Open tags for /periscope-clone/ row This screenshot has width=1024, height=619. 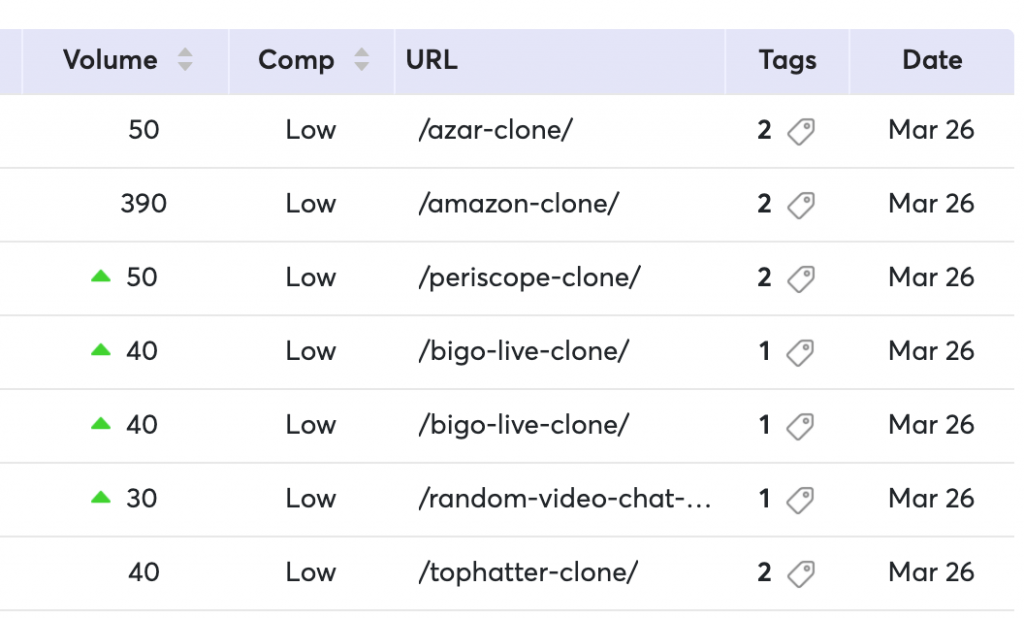pos(801,279)
